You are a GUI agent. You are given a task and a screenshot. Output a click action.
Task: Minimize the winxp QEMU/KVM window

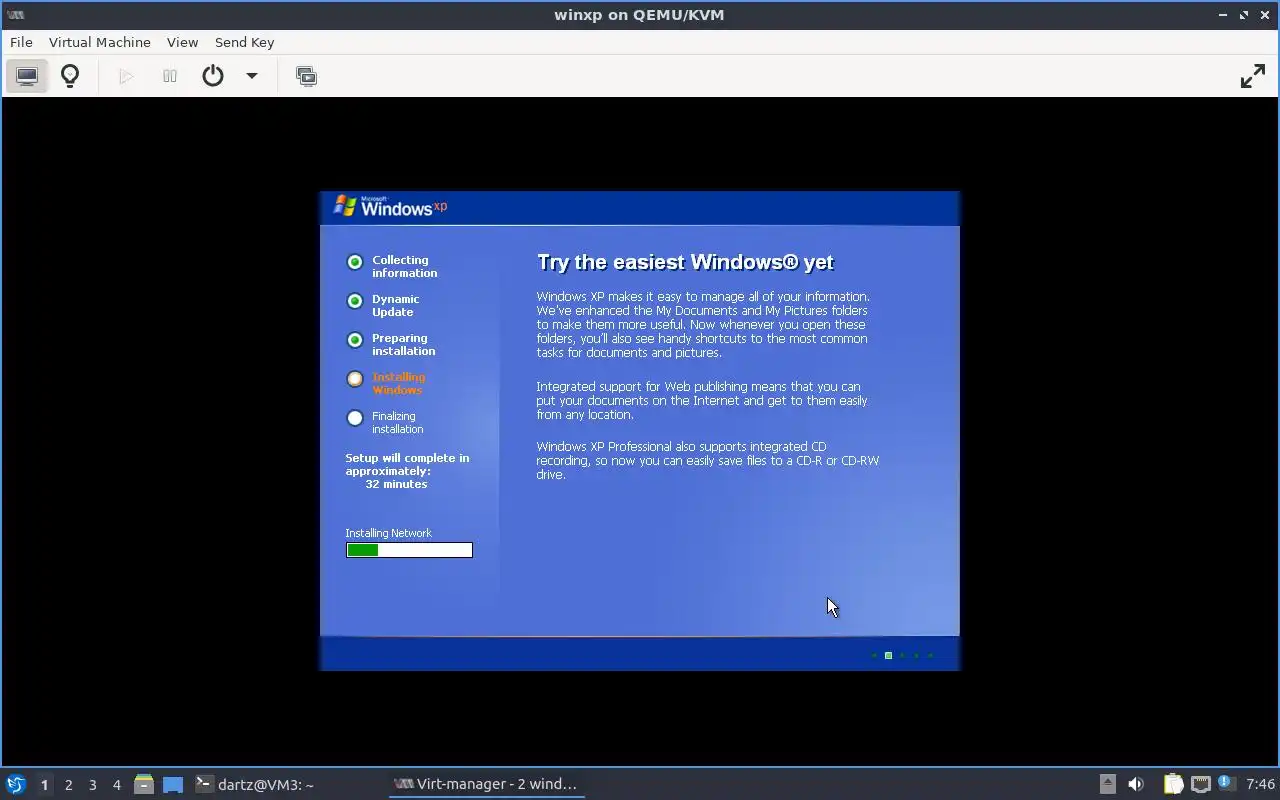1223,15
